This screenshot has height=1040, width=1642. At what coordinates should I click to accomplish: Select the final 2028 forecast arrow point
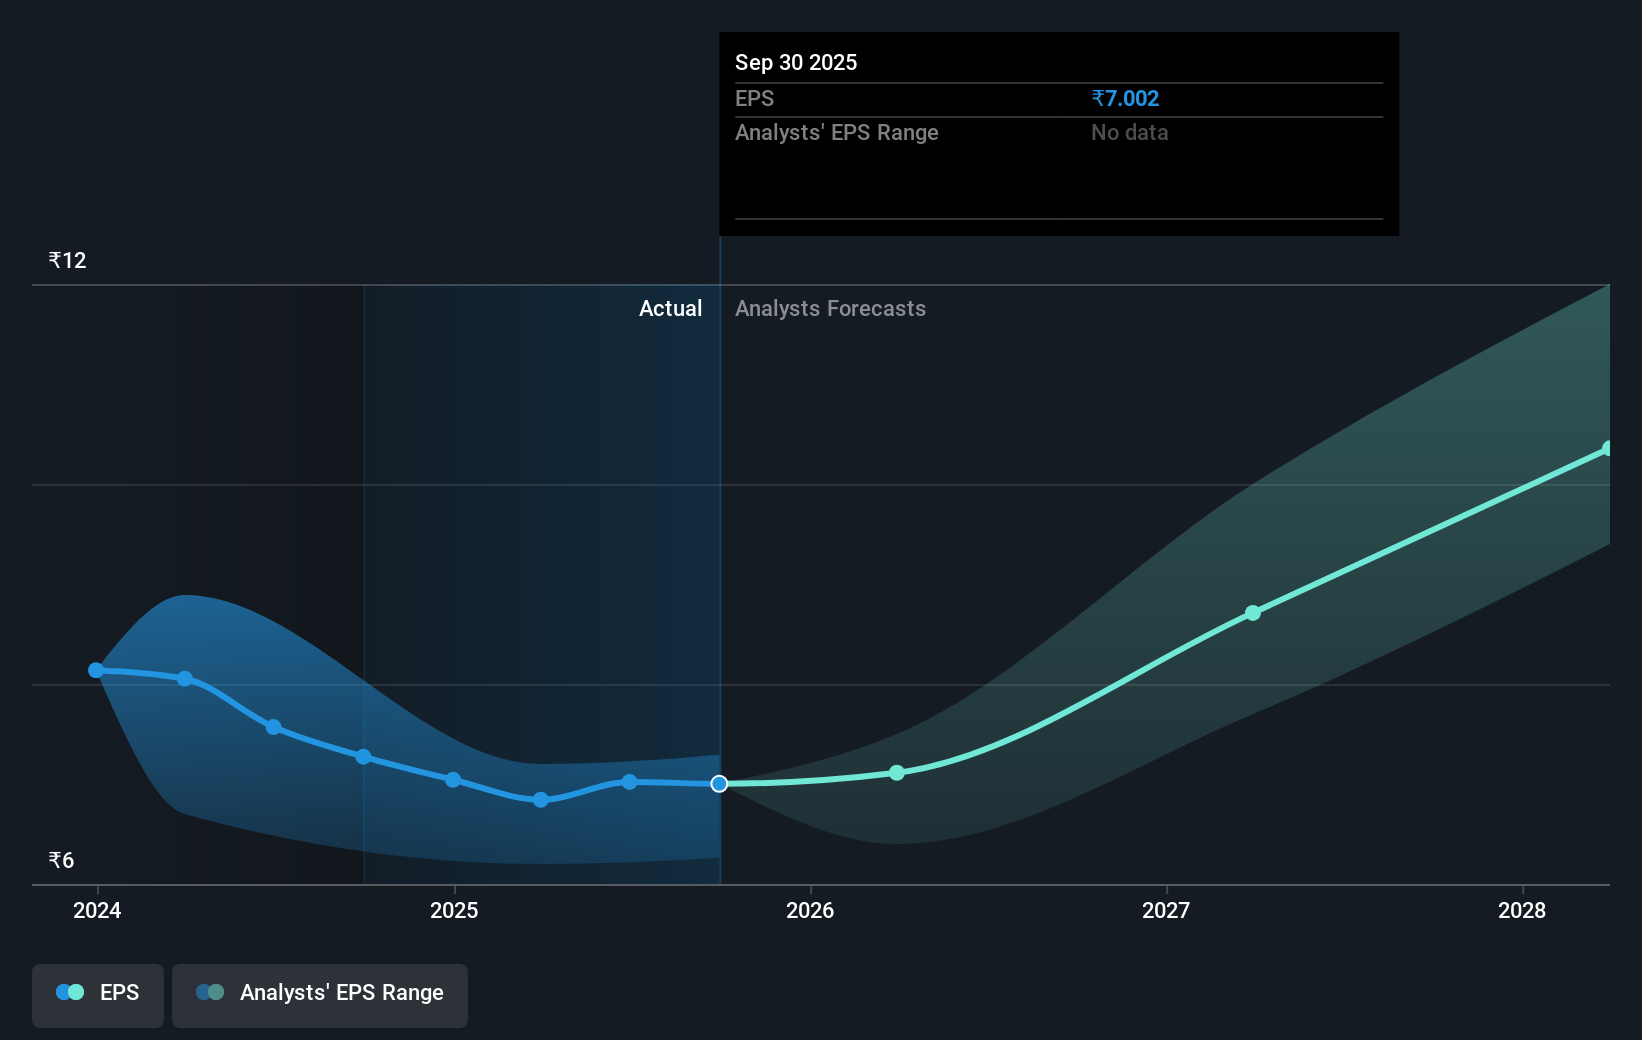(x=1606, y=449)
